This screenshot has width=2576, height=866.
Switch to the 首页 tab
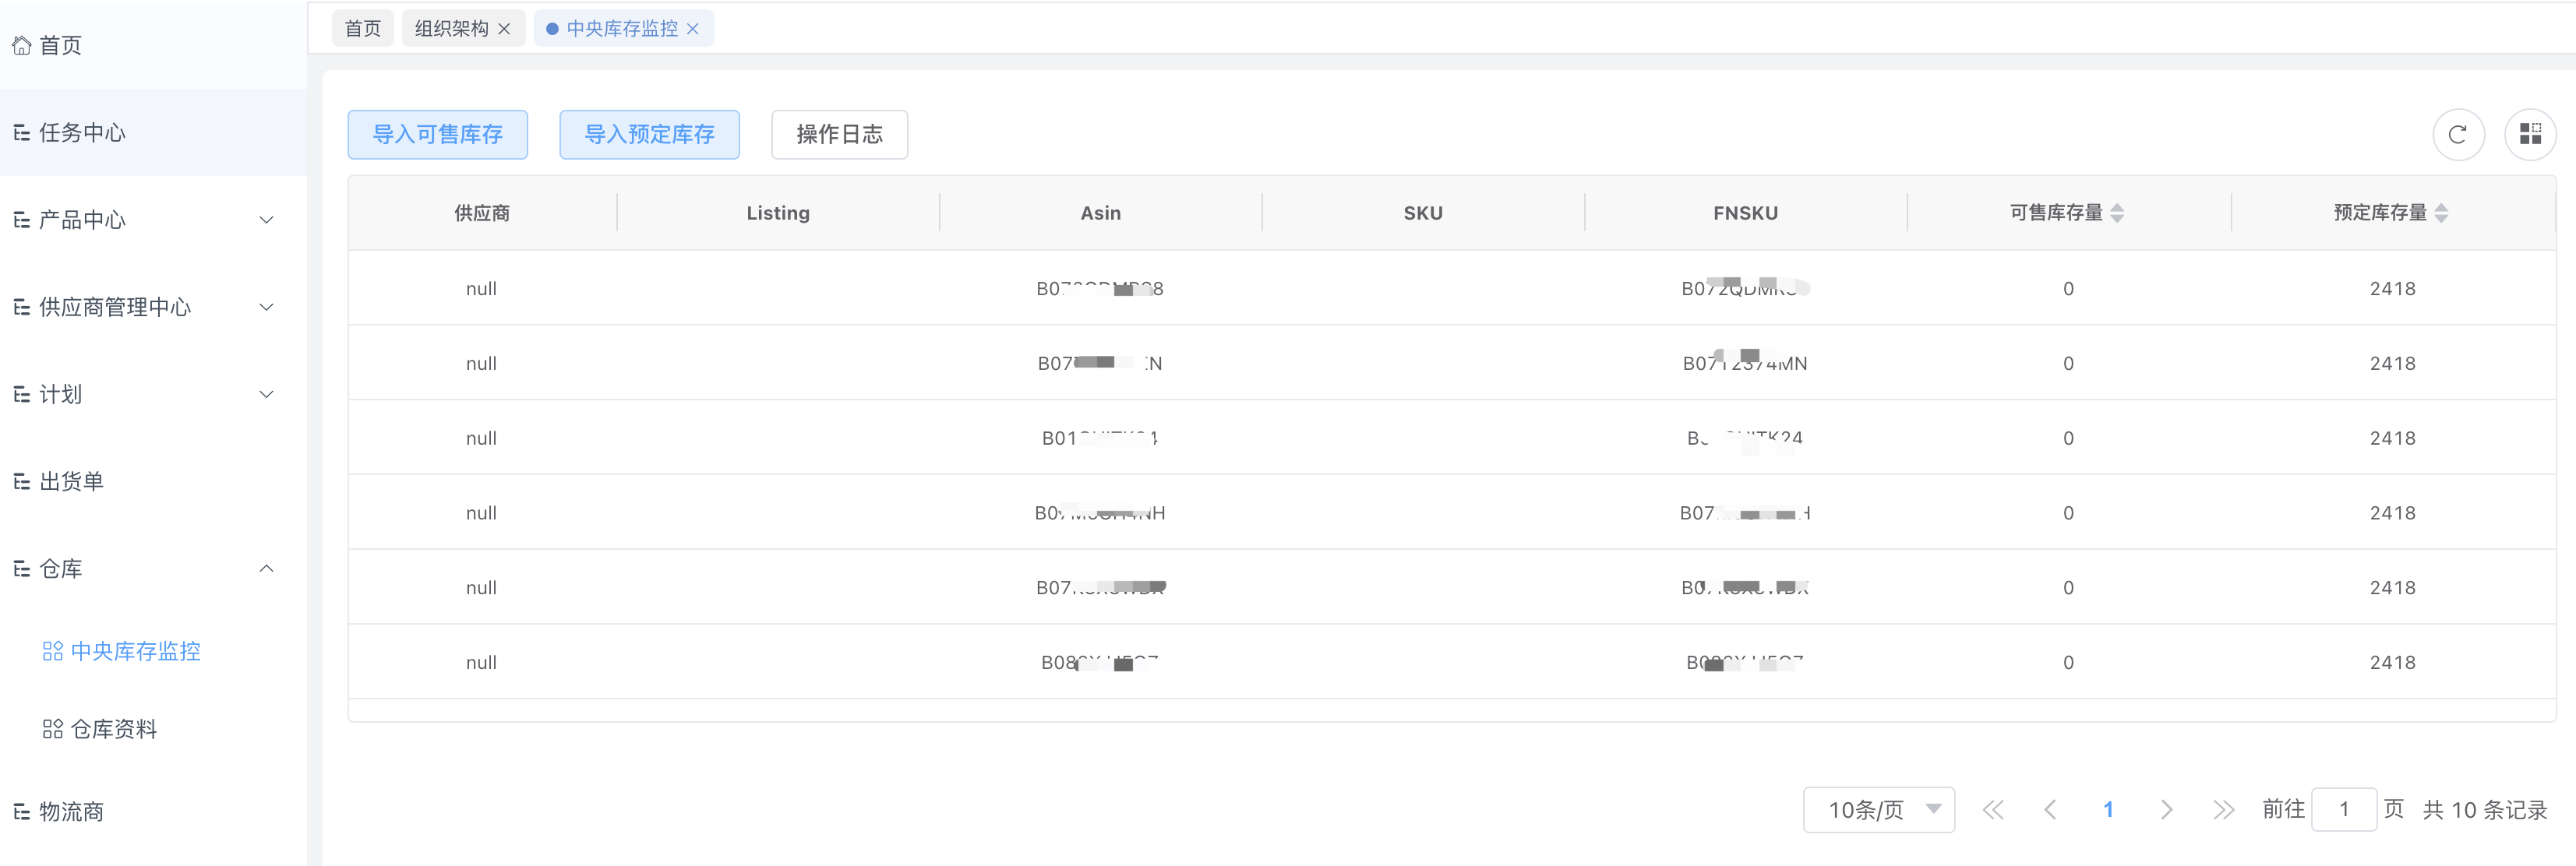point(362,28)
